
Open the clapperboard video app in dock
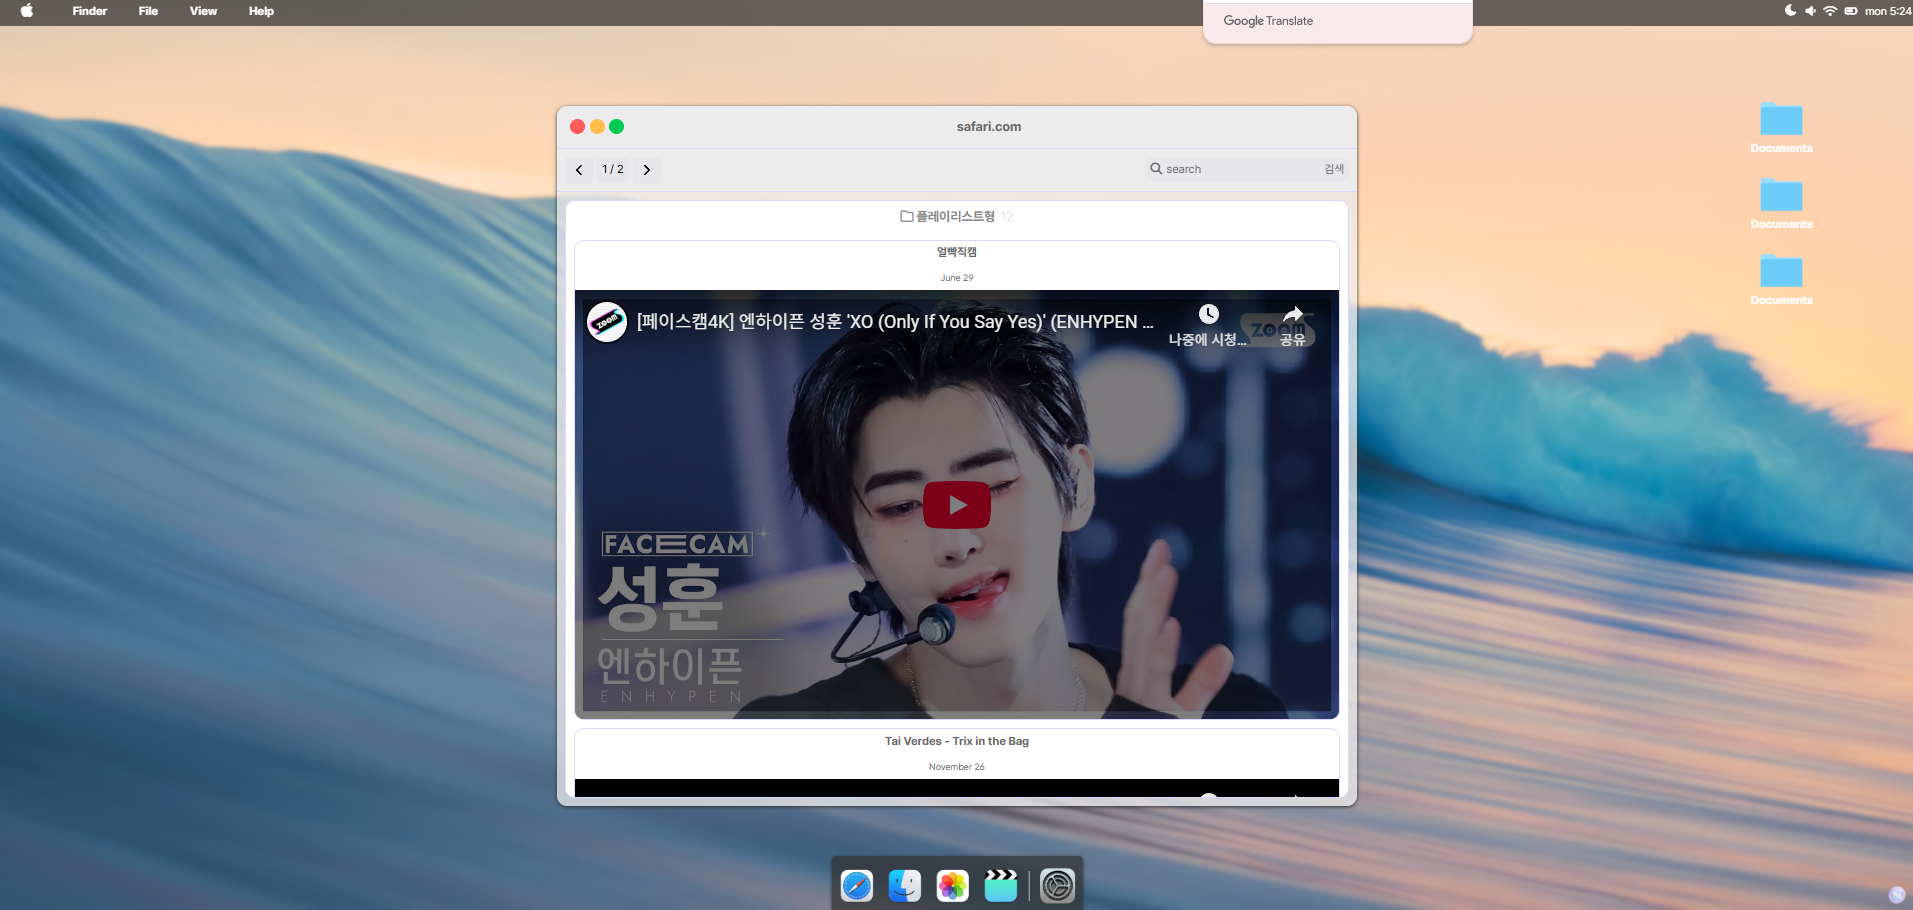[x=1001, y=886]
